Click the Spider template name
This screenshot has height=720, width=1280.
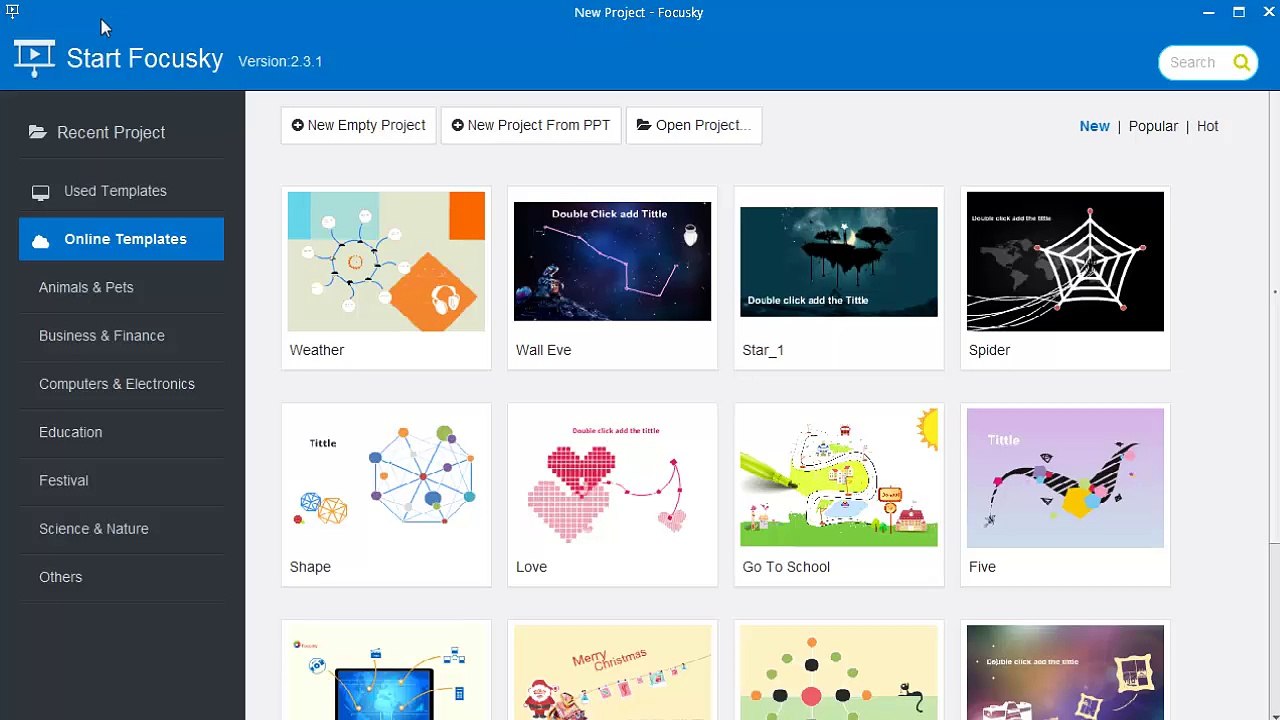click(989, 350)
